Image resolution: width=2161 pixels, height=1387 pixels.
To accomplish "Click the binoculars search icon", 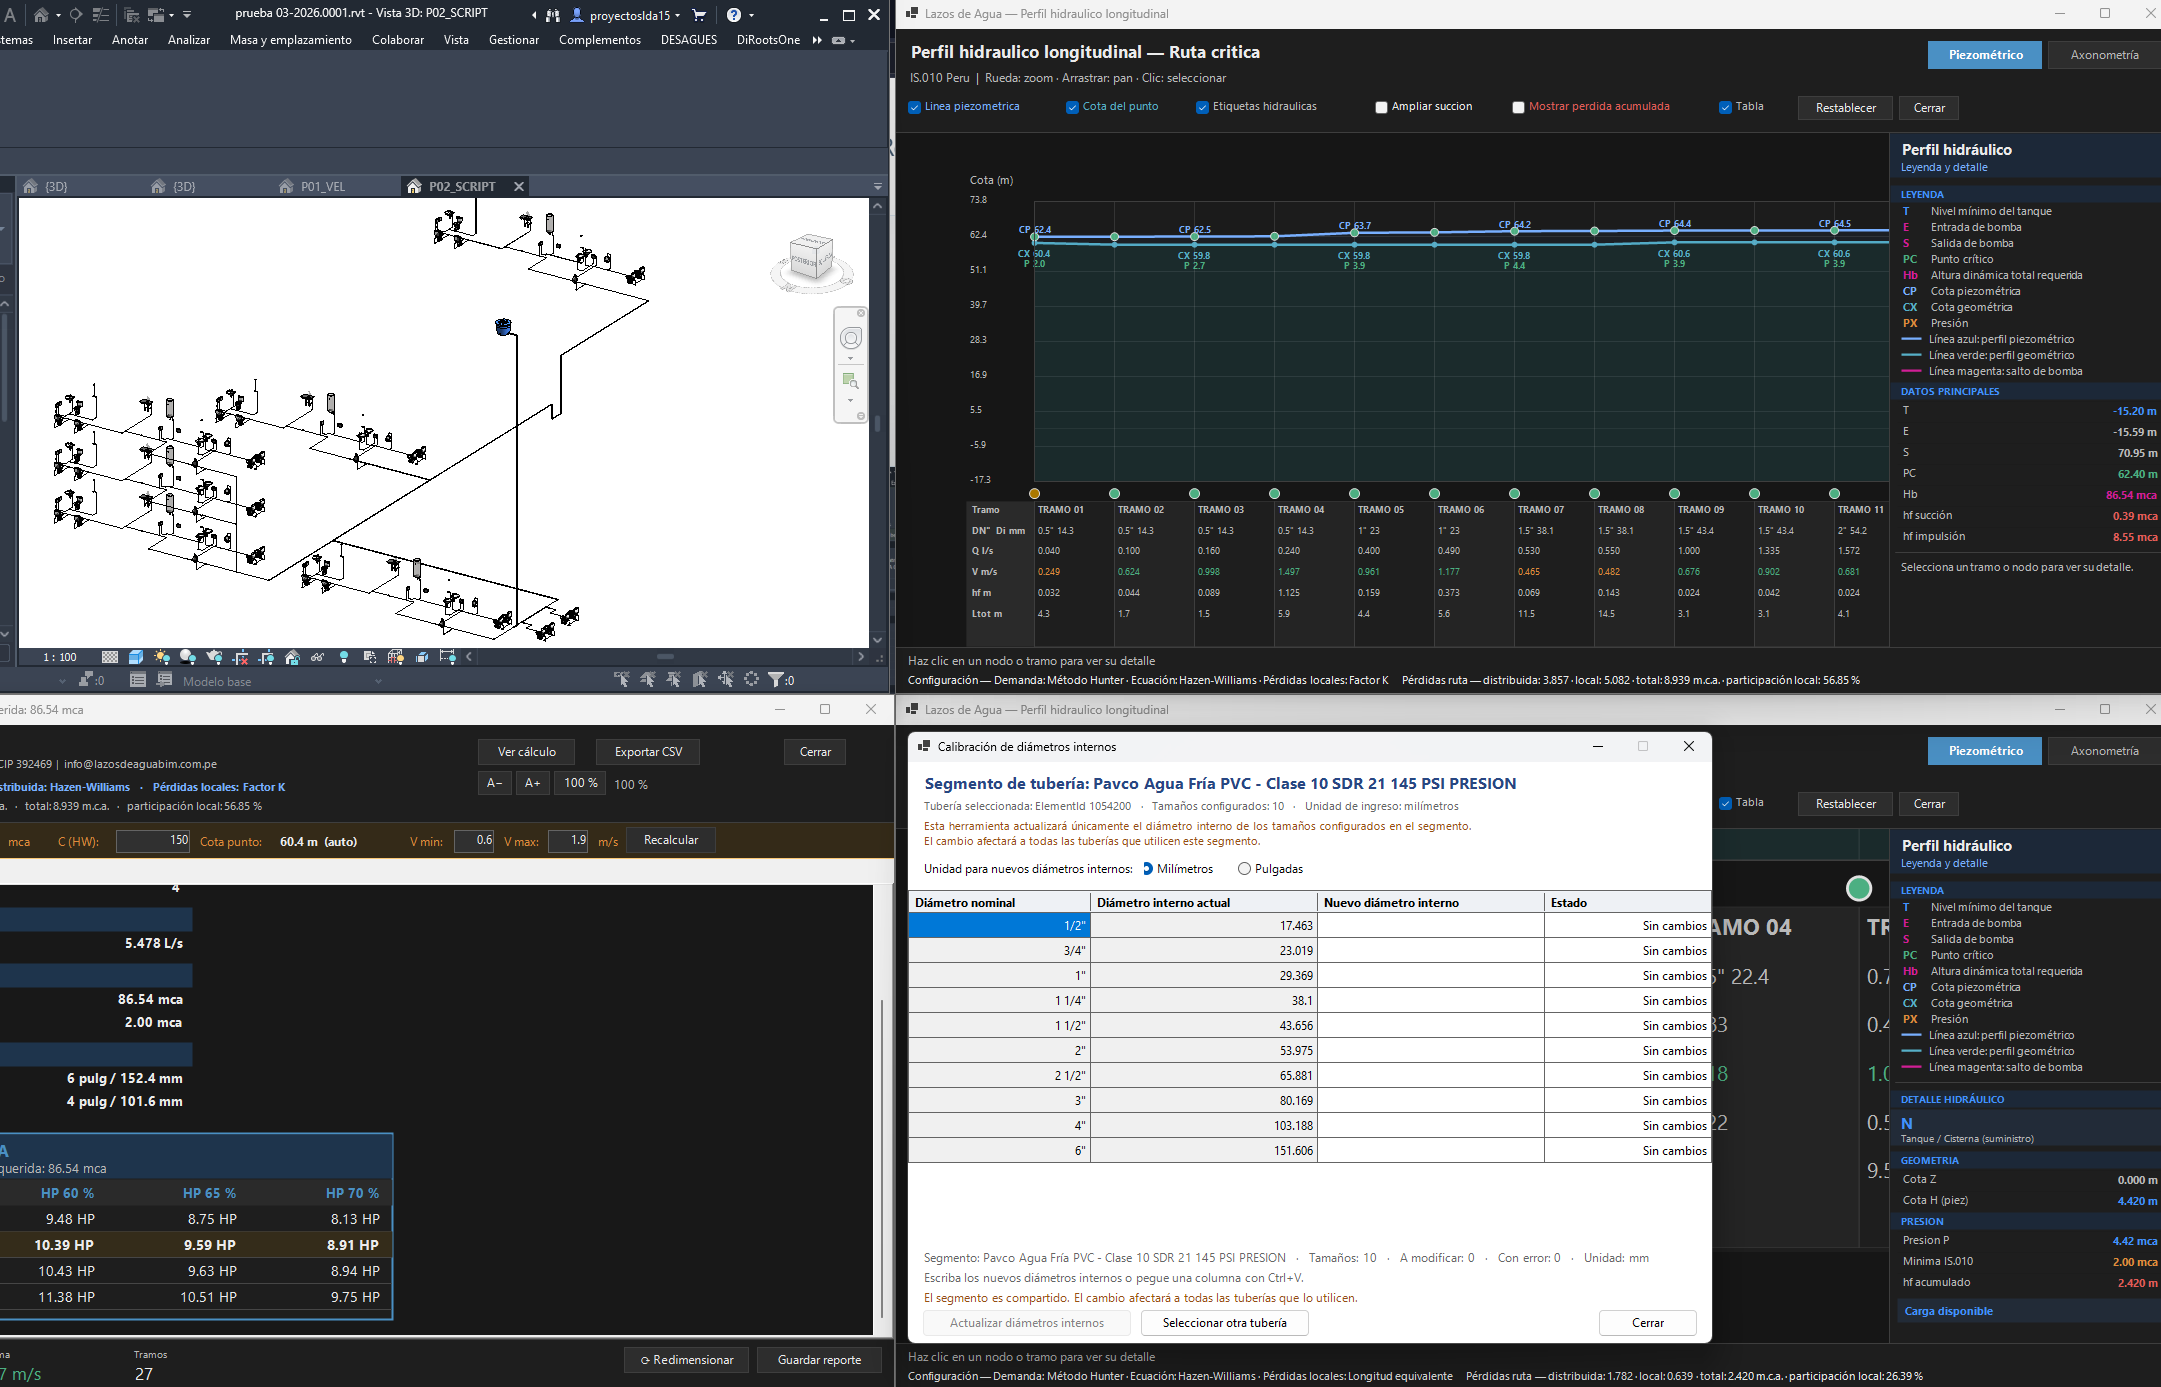I will (x=553, y=15).
